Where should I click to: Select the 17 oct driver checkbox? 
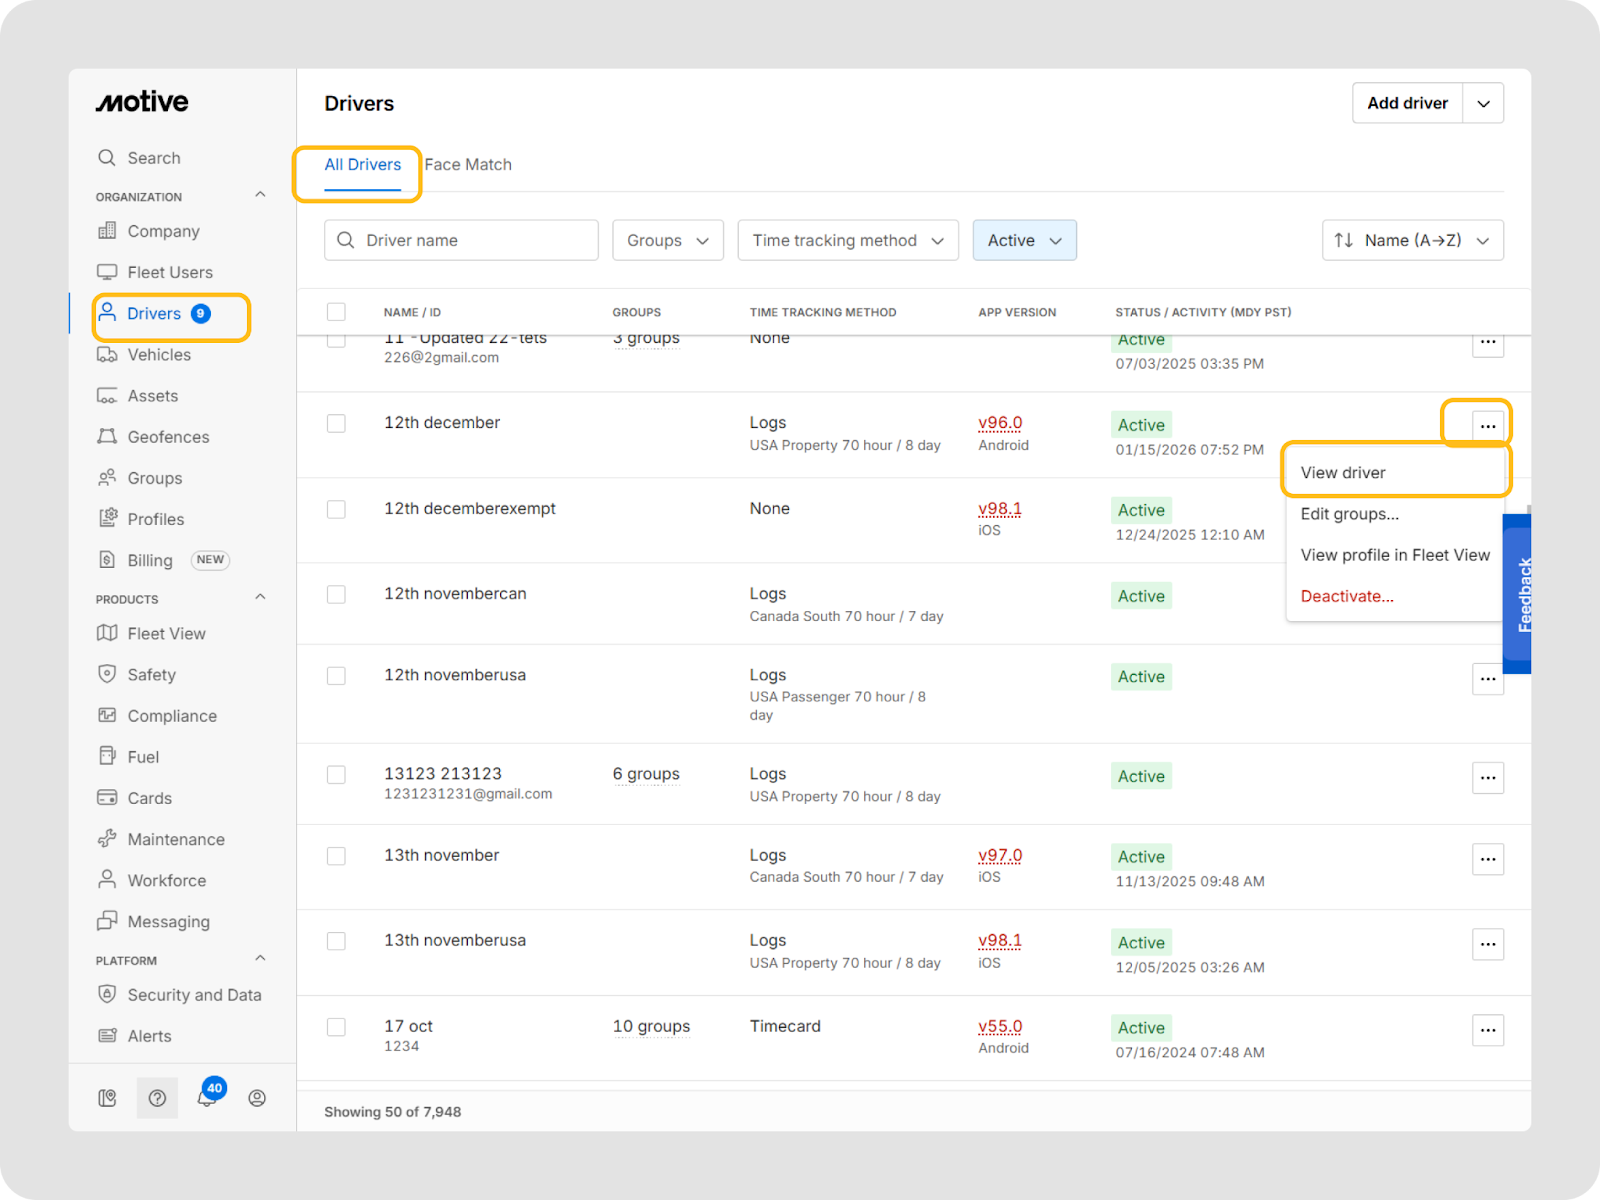click(336, 1027)
